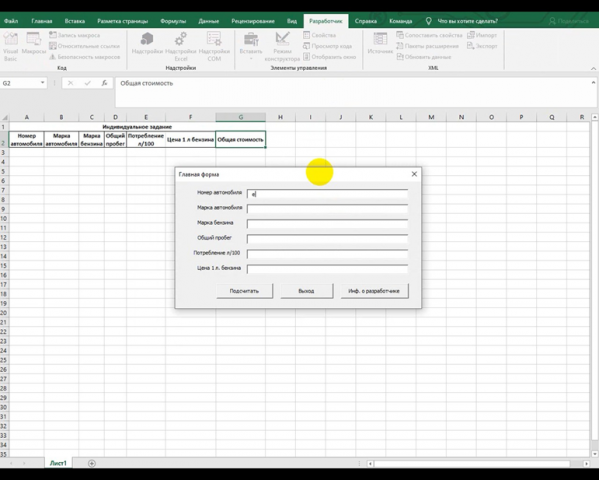The width and height of the screenshot is (599, 480).
Task: Add a new sheet with plus button
Action: pos(92,464)
